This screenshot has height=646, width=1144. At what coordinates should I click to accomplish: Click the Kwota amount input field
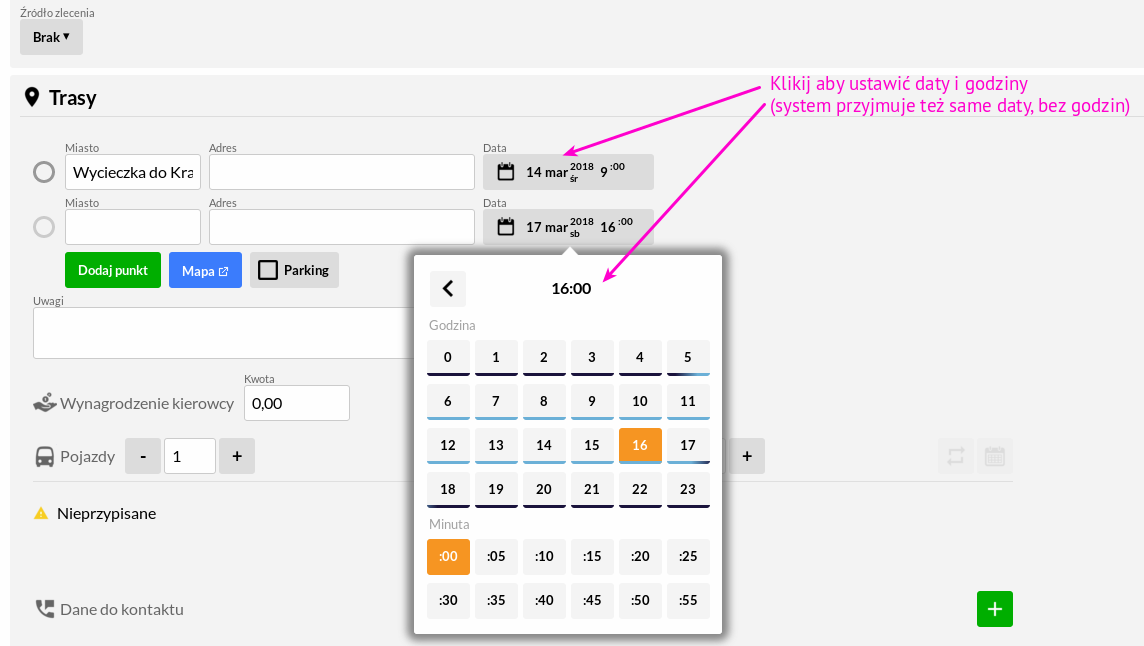tap(297, 403)
